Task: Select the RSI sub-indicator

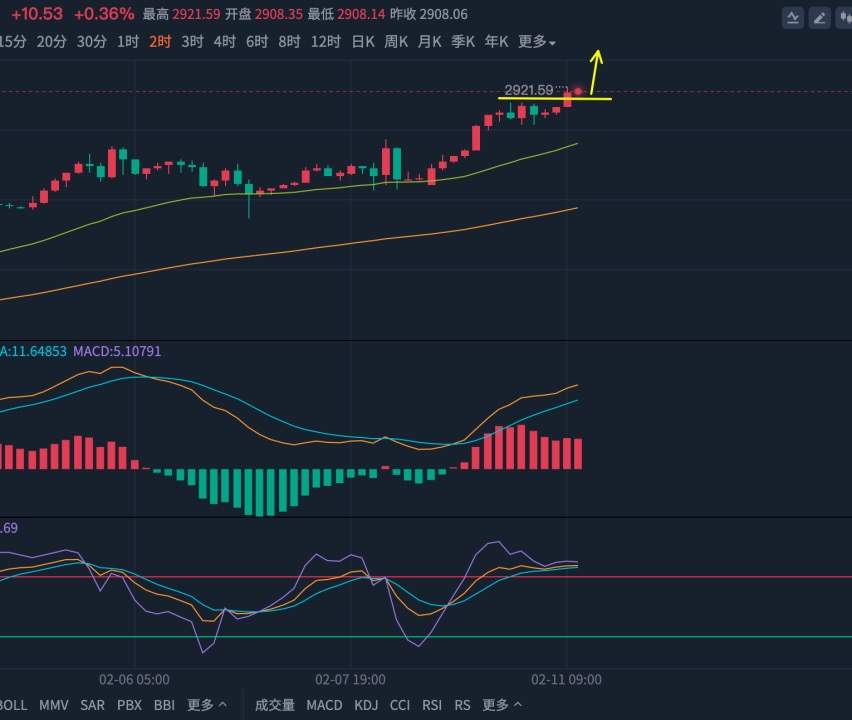Action: point(432,705)
